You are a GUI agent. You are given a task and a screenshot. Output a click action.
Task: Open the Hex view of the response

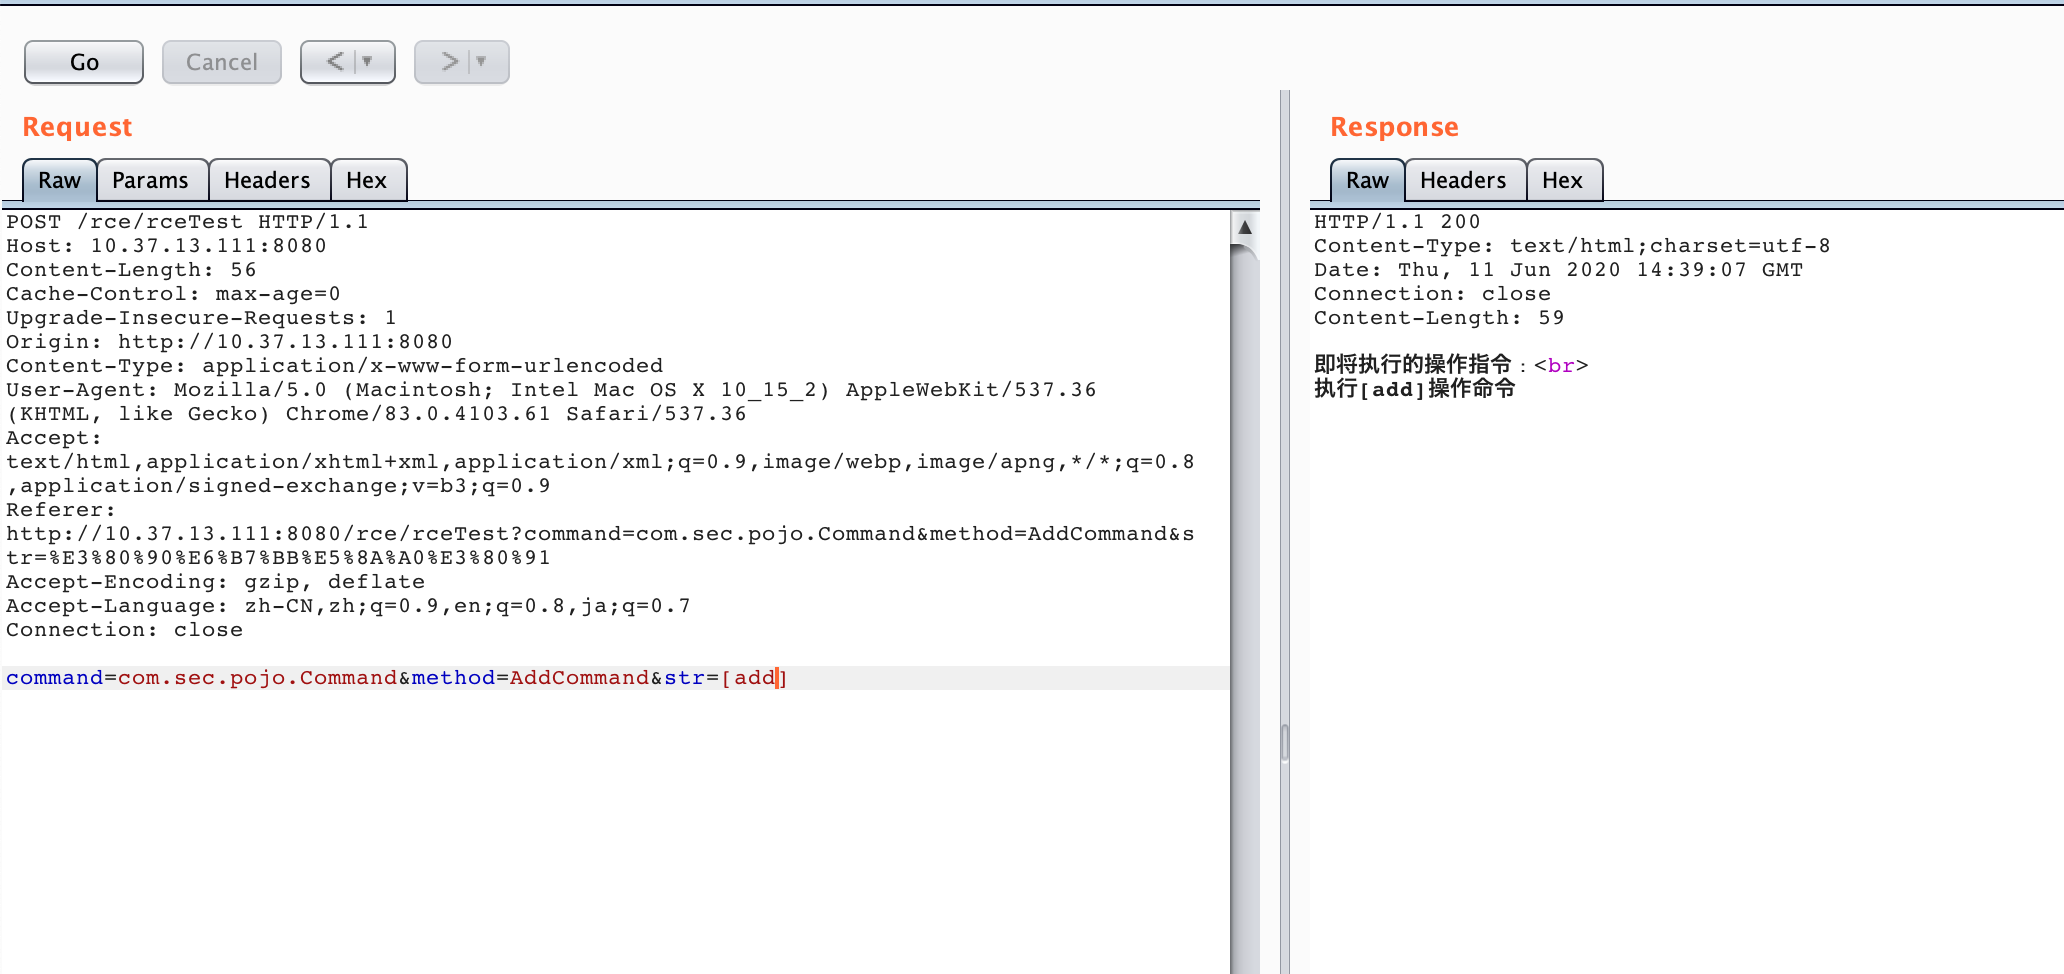point(1563,180)
